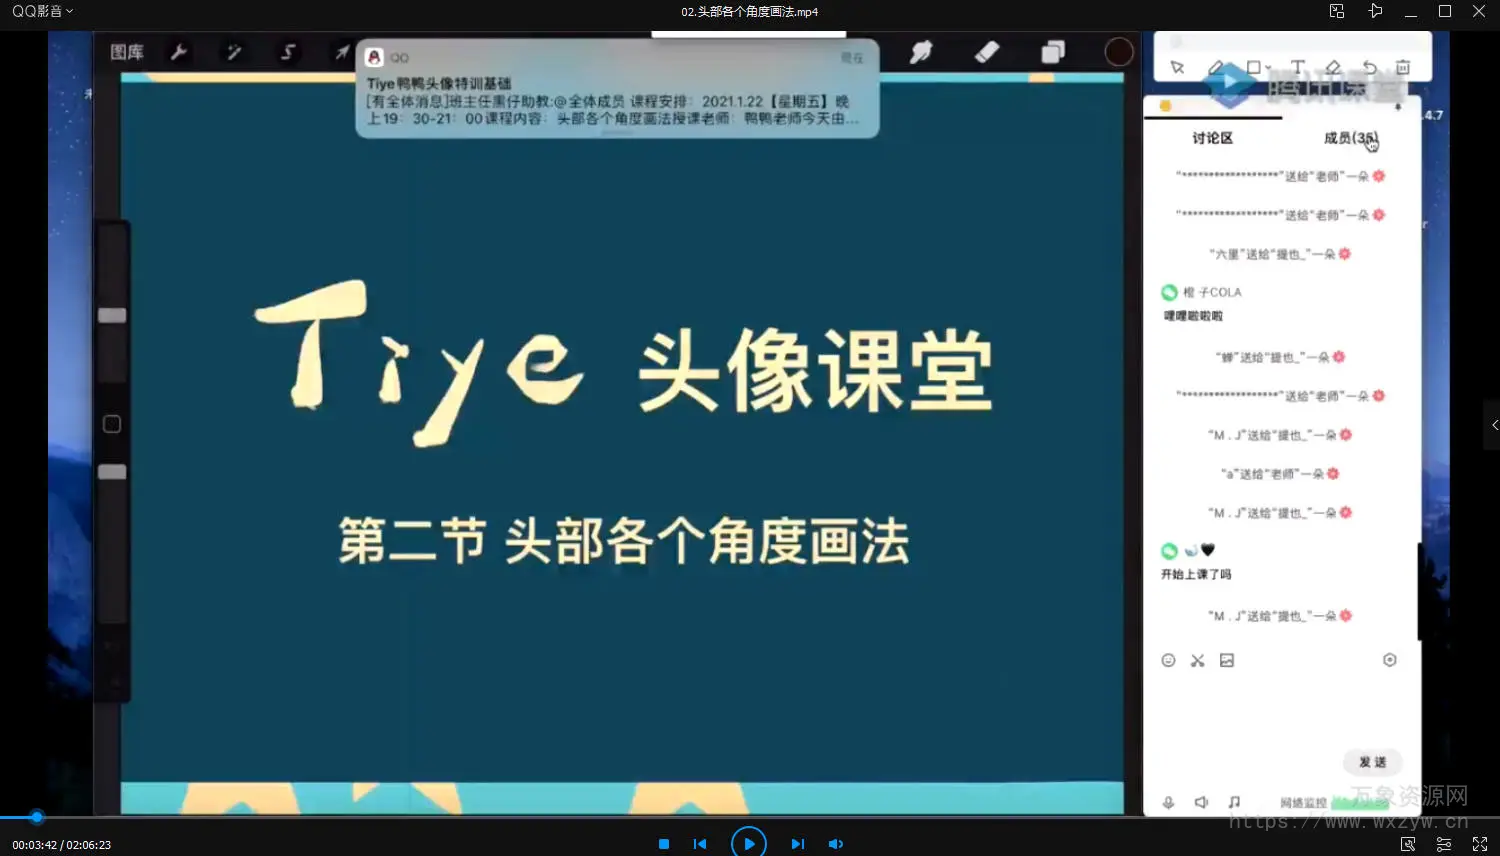Toggle always-on-top pin in title bar
The width and height of the screenshot is (1500, 856).
click(1375, 11)
